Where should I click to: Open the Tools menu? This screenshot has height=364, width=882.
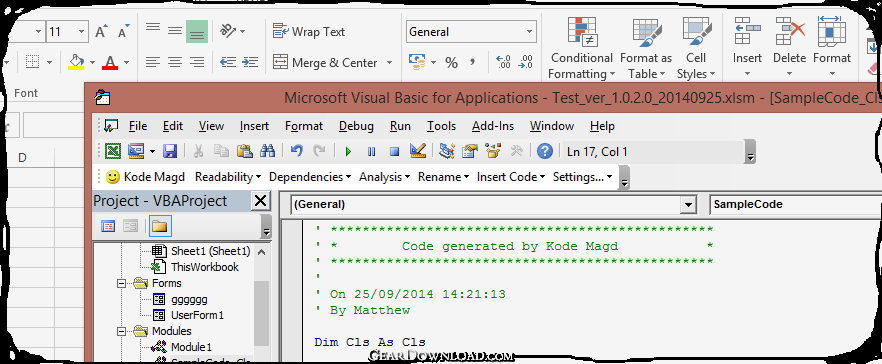pyautogui.click(x=441, y=126)
